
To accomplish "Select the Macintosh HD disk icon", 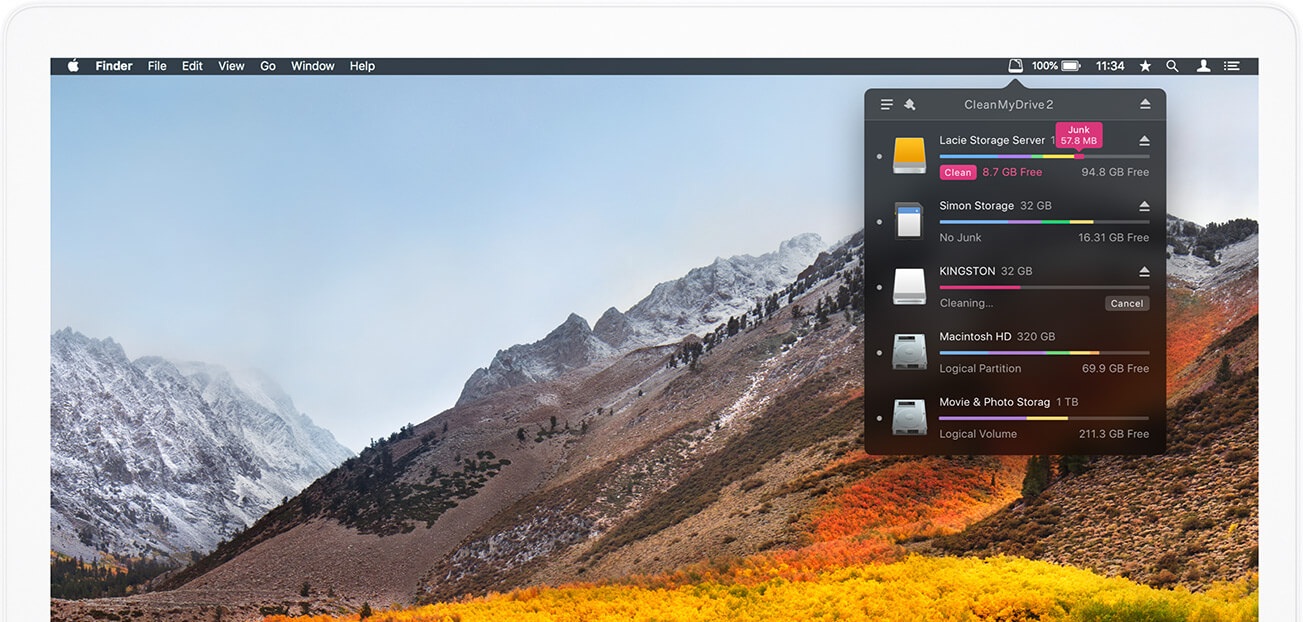I will (x=909, y=352).
